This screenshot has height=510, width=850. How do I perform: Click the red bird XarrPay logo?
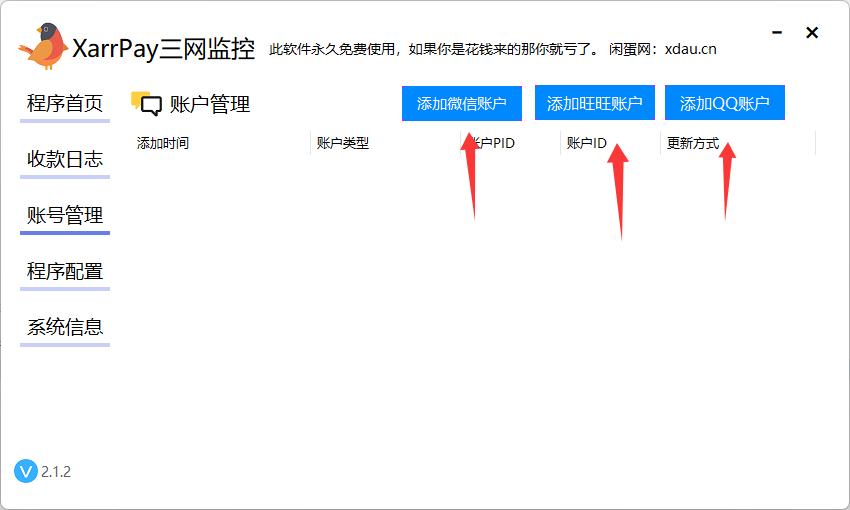tap(43, 46)
